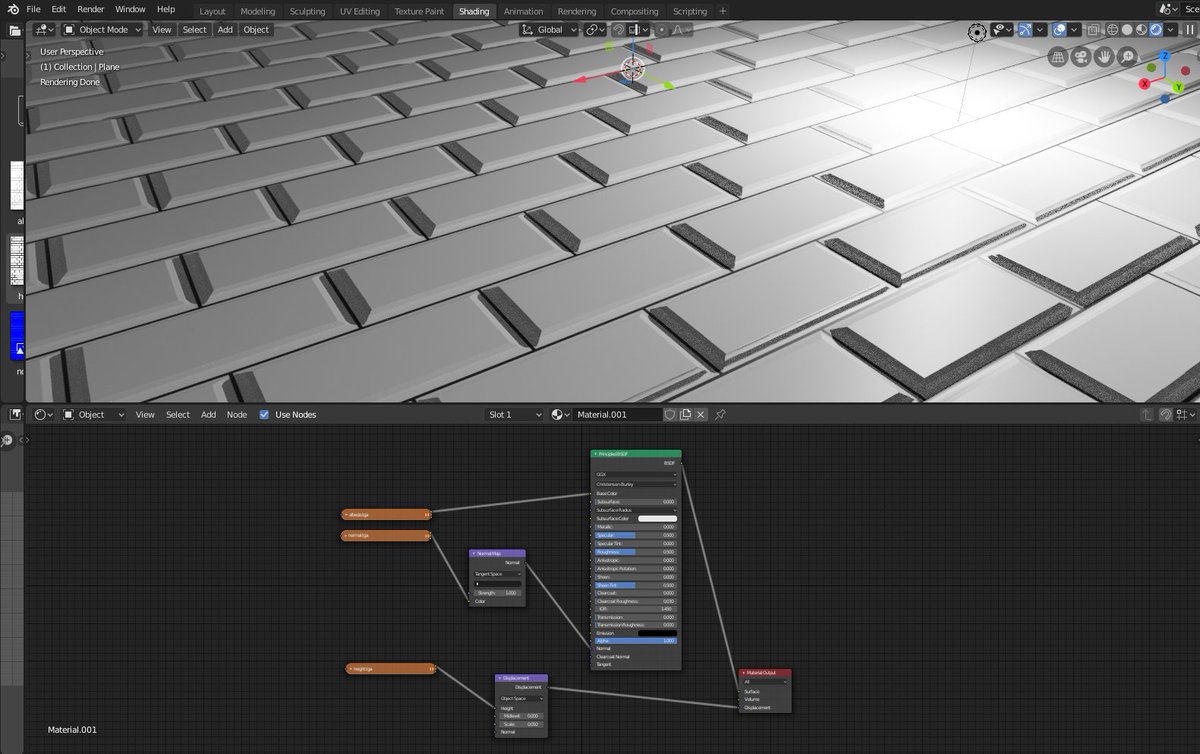Open the Help menu
The height and width of the screenshot is (754, 1200).
(x=166, y=9)
